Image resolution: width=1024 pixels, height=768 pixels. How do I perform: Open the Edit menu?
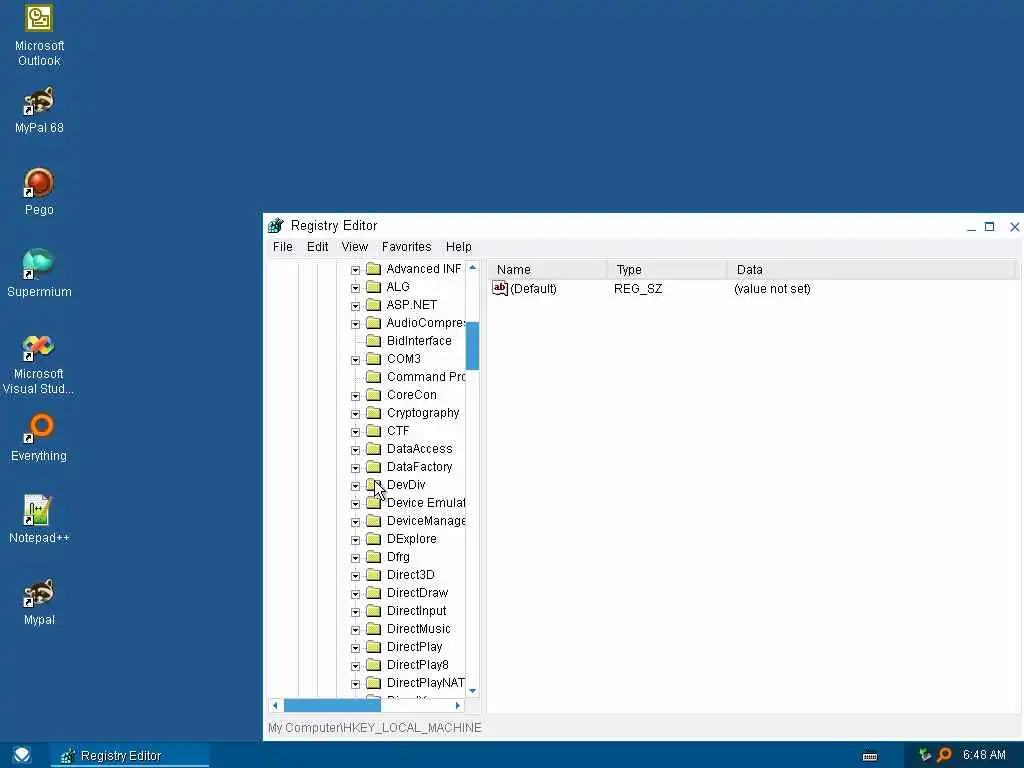coord(317,247)
